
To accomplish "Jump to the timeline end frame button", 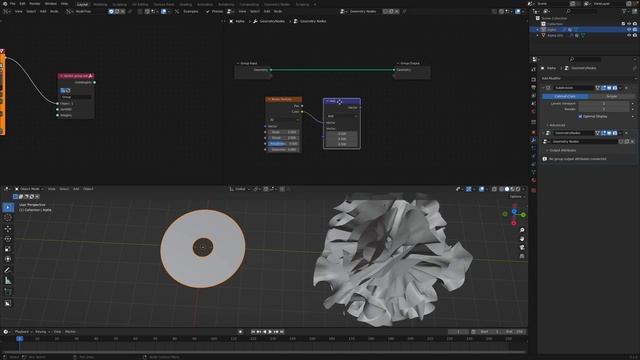I will [282, 332].
